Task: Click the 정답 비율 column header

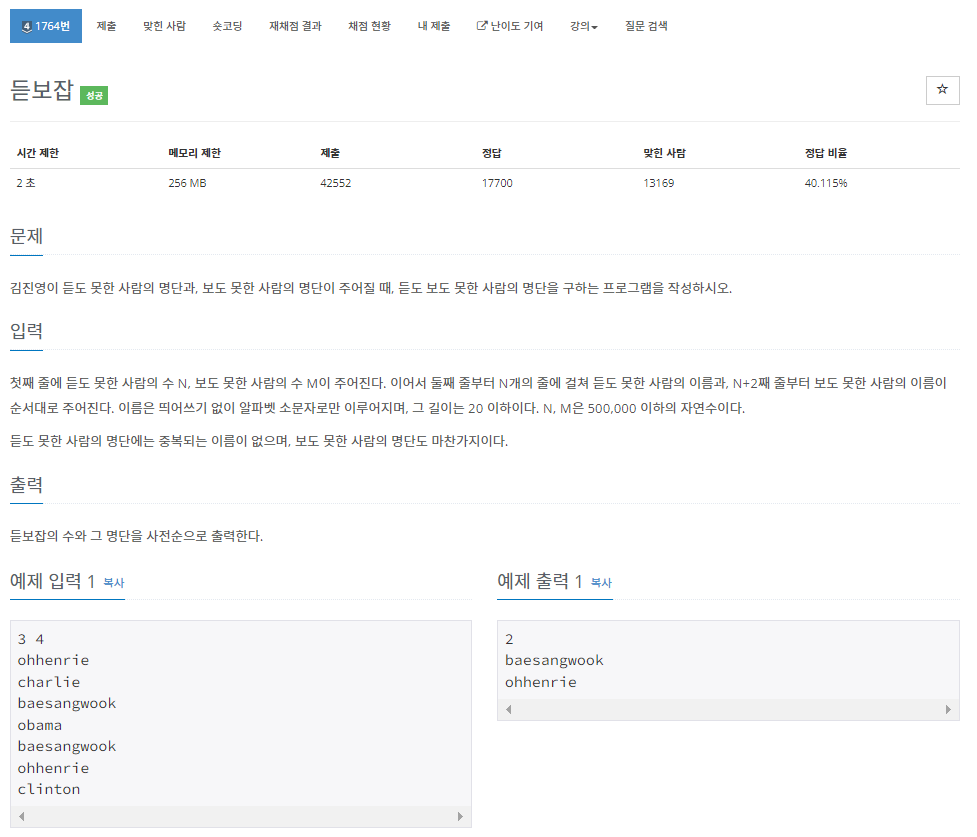Action: (x=826, y=153)
